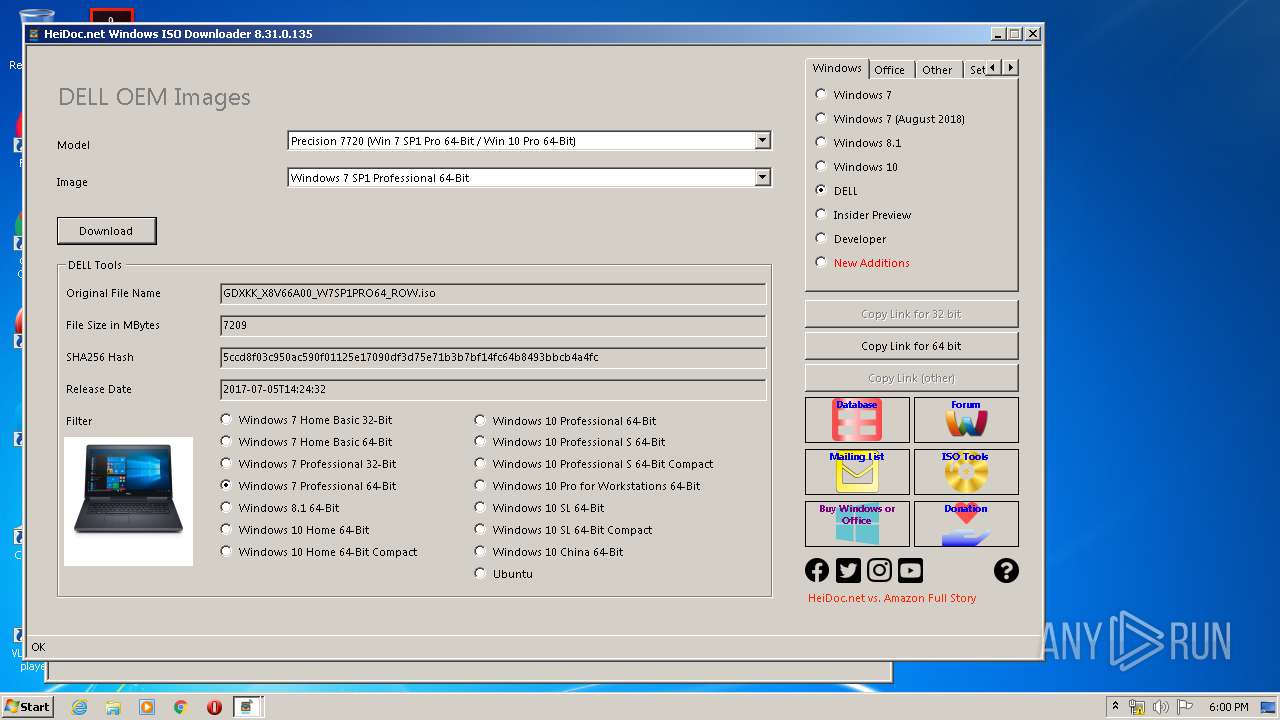Viewport: 1280px width, 720px height.
Task: Click the SHA256 Hash field
Action: point(493,358)
